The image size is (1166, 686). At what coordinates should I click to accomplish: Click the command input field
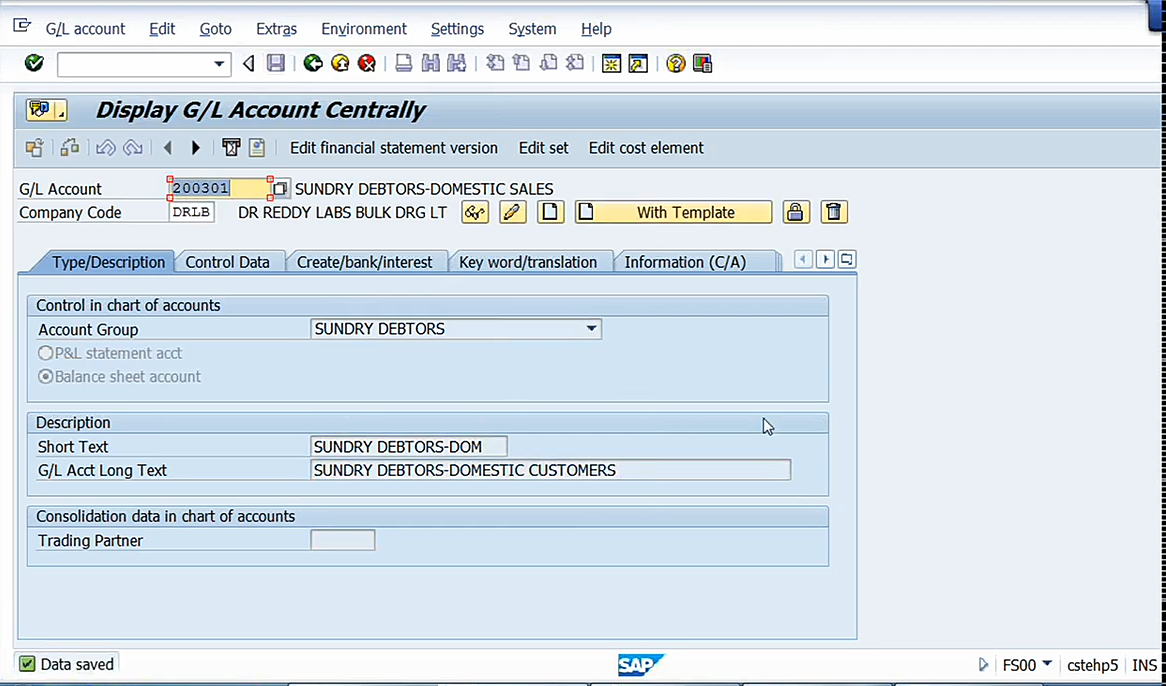point(135,64)
